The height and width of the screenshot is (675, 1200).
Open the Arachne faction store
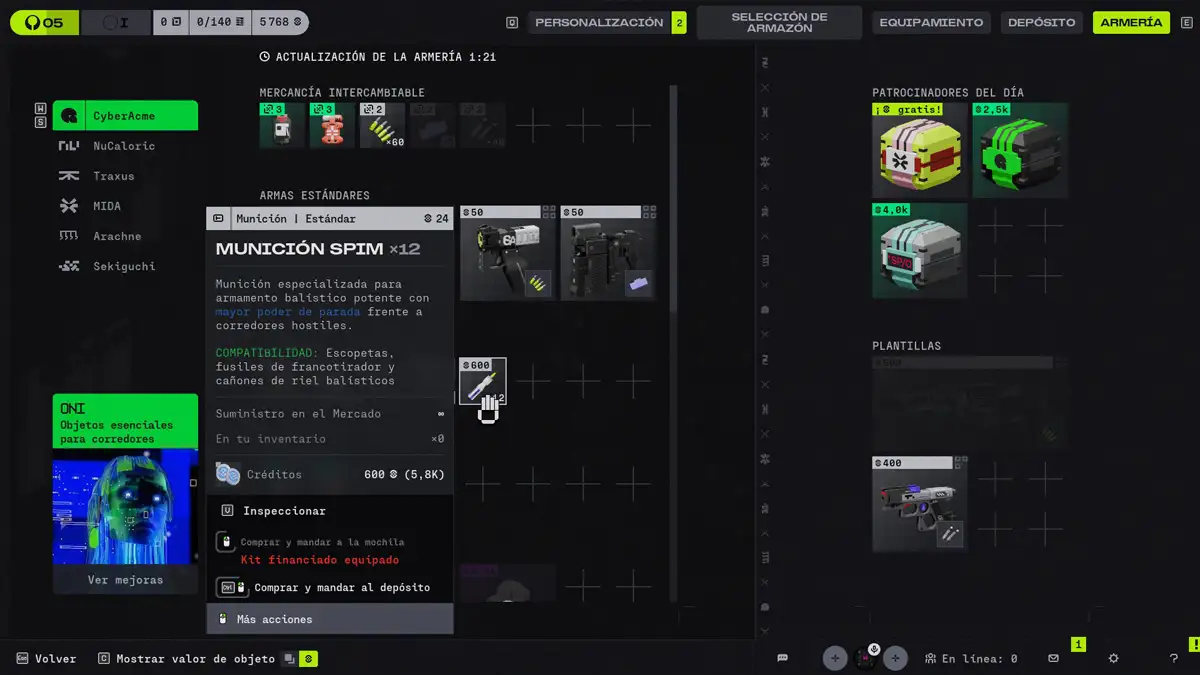[116, 236]
